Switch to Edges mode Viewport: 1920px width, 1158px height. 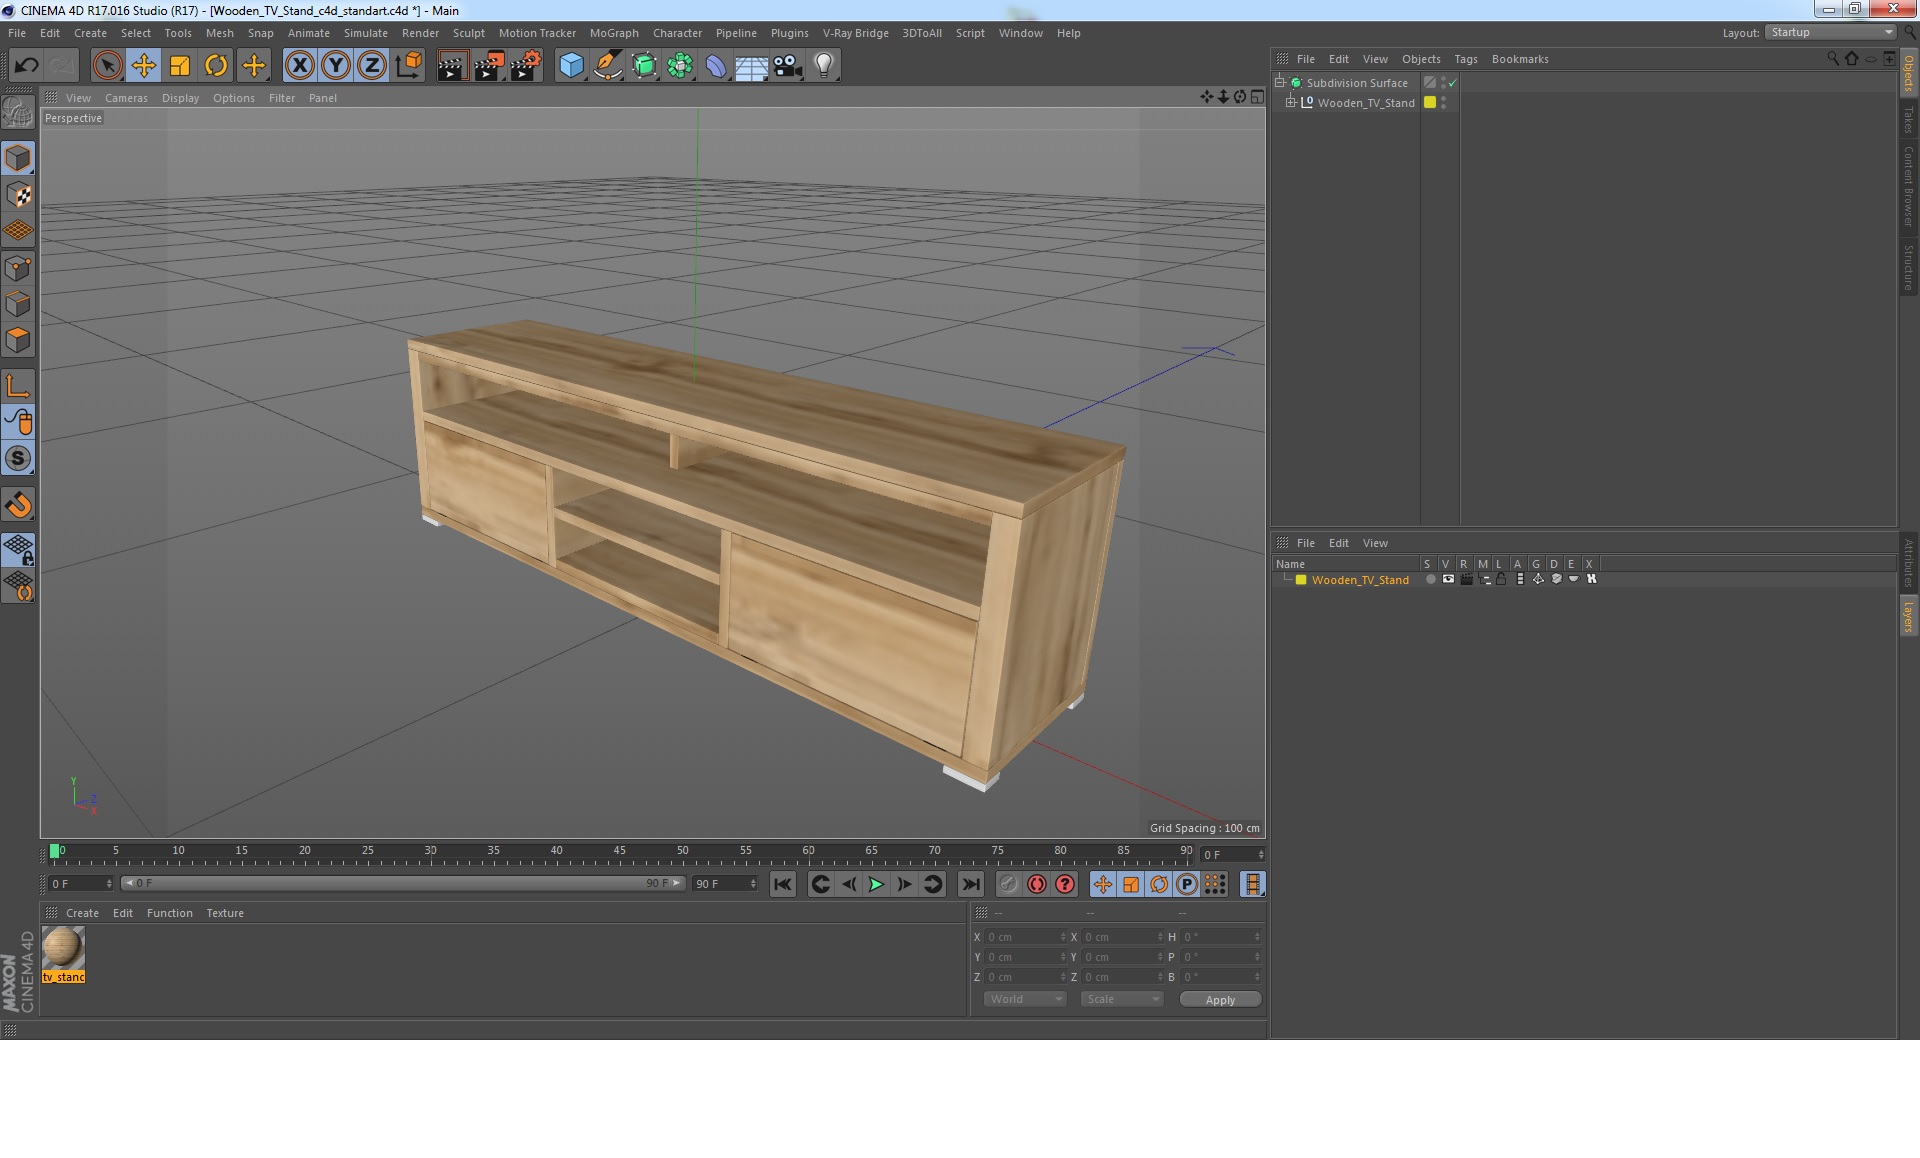click(18, 304)
